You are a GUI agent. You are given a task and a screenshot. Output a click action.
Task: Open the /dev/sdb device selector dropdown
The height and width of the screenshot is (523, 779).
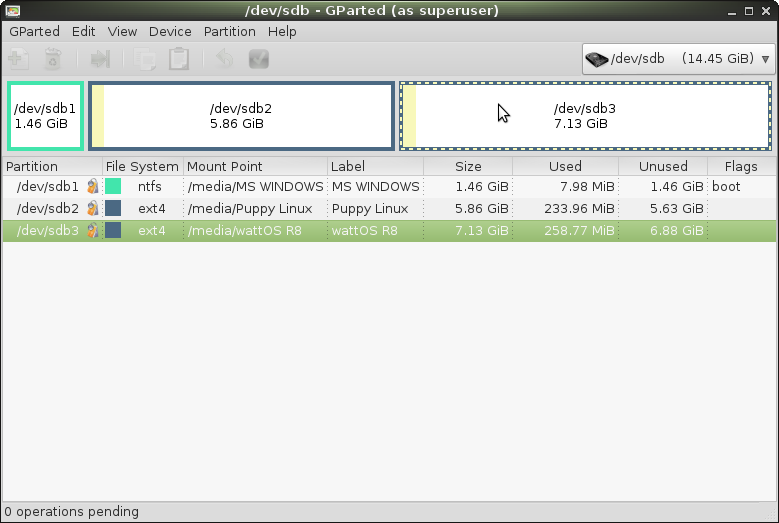[678, 59]
